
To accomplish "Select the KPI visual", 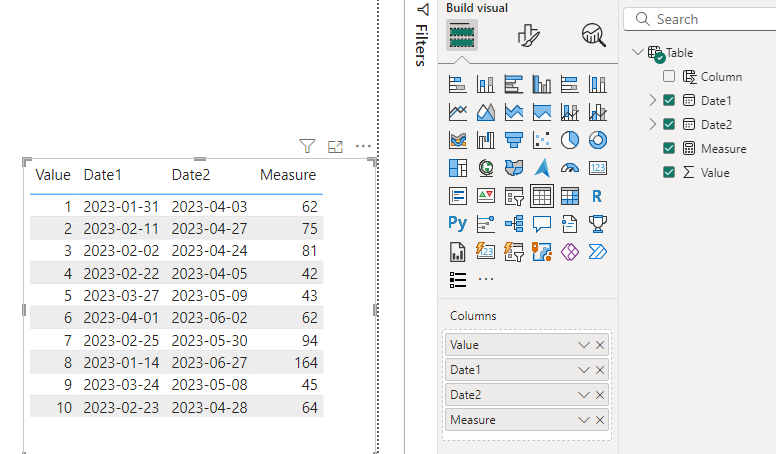I will pos(485,196).
